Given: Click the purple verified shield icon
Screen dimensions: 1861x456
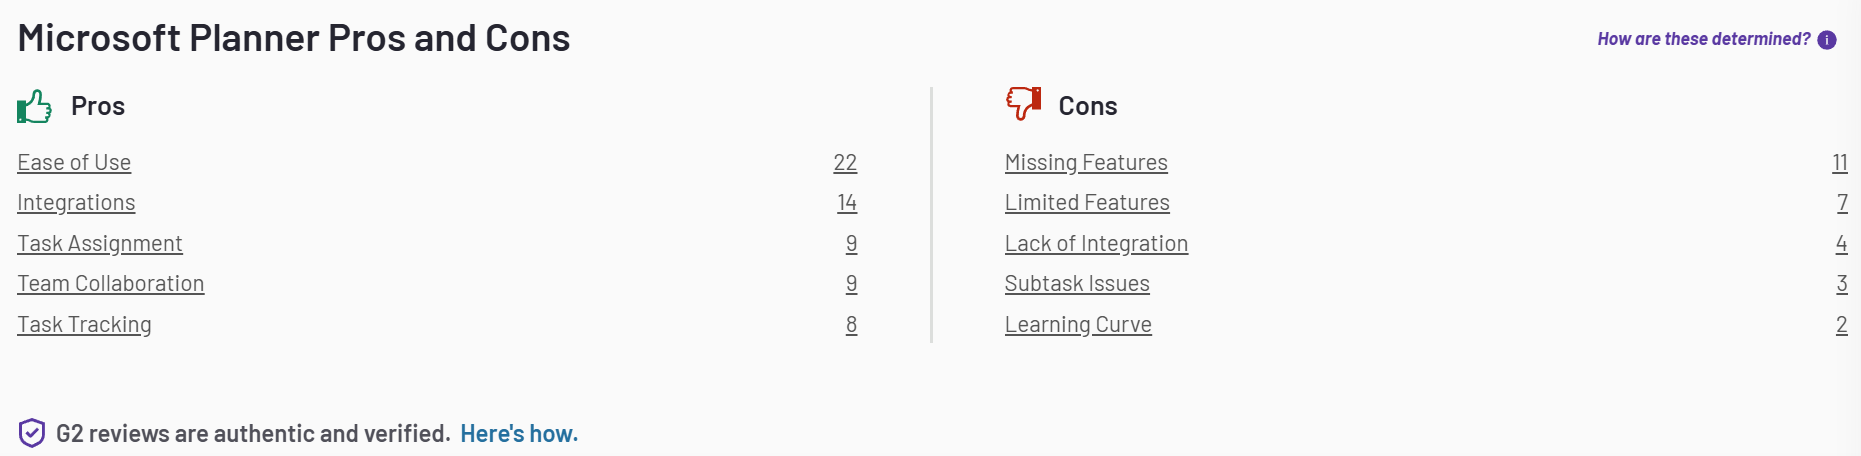Looking at the screenshot, I should point(32,433).
